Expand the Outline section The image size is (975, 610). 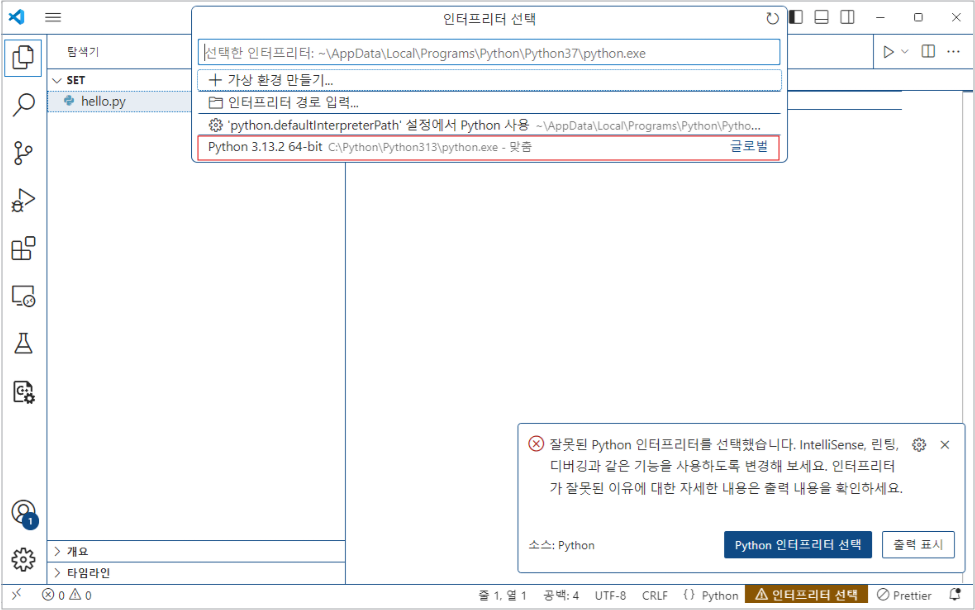pos(196,552)
